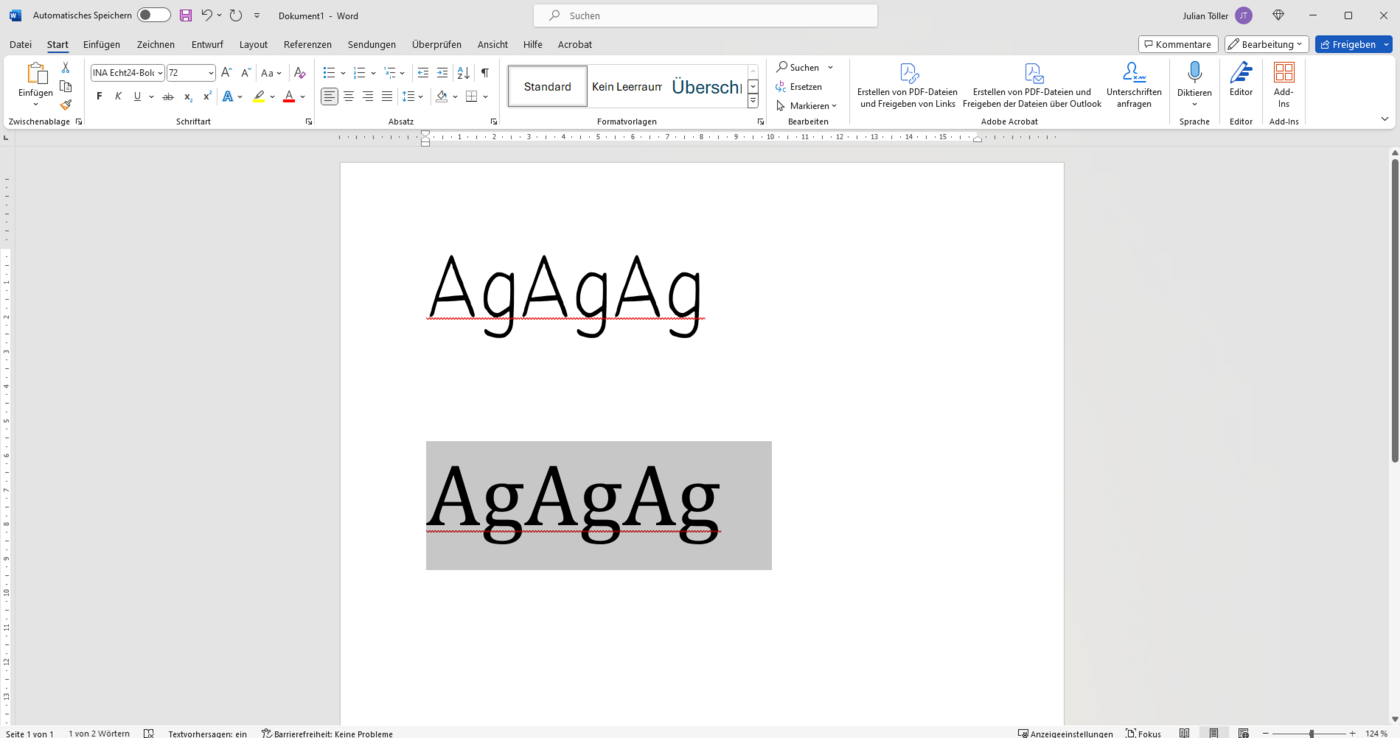Image resolution: width=1400 pixels, height=738 pixels.
Task: Click the clear formatting eraser icon
Action: pyautogui.click(x=299, y=73)
